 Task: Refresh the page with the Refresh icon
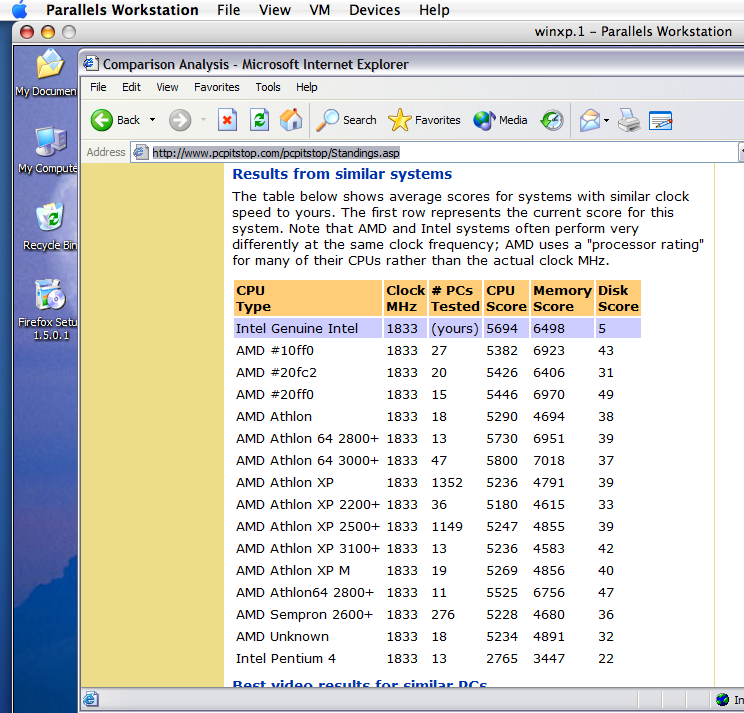point(259,120)
